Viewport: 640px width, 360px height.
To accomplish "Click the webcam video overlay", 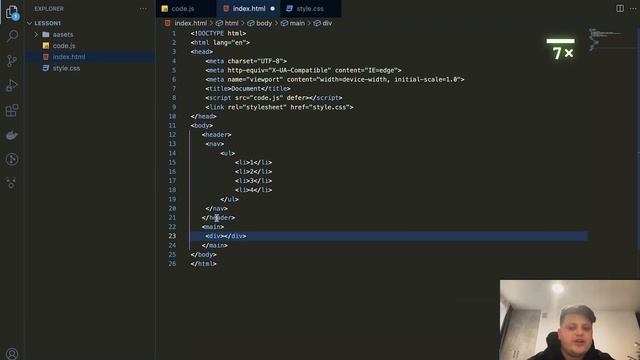I will pos(570,320).
